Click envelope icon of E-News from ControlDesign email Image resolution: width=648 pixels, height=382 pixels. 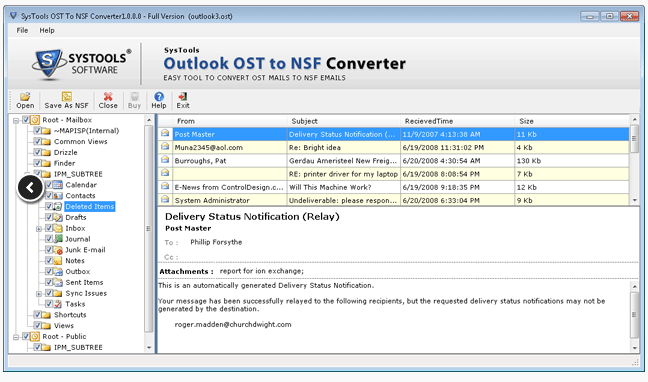coord(165,186)
